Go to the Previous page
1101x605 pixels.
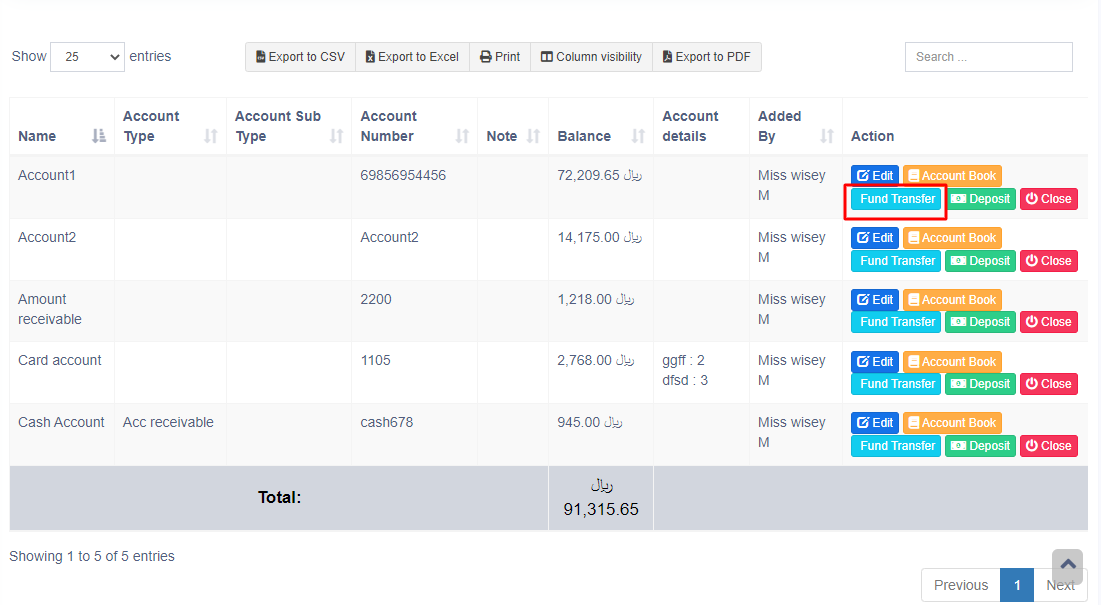click(x=960, y=585)
